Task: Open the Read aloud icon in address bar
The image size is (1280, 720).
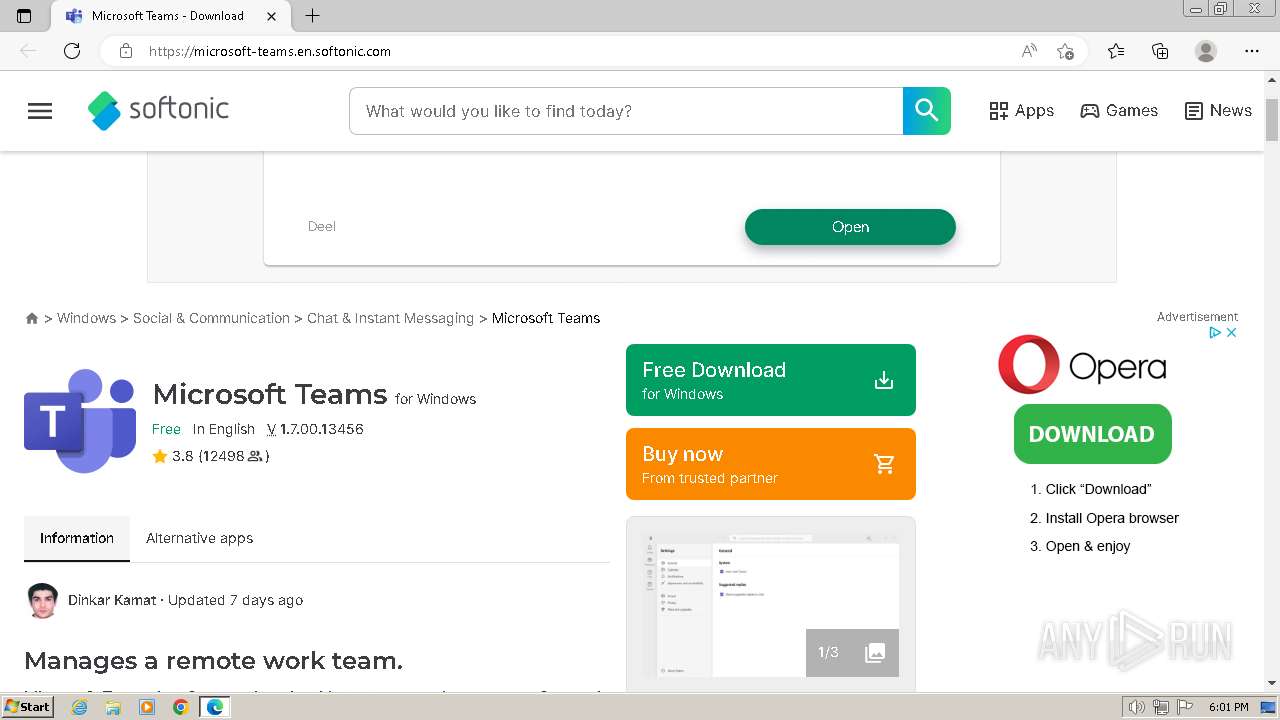Action: coord(1029,51)
